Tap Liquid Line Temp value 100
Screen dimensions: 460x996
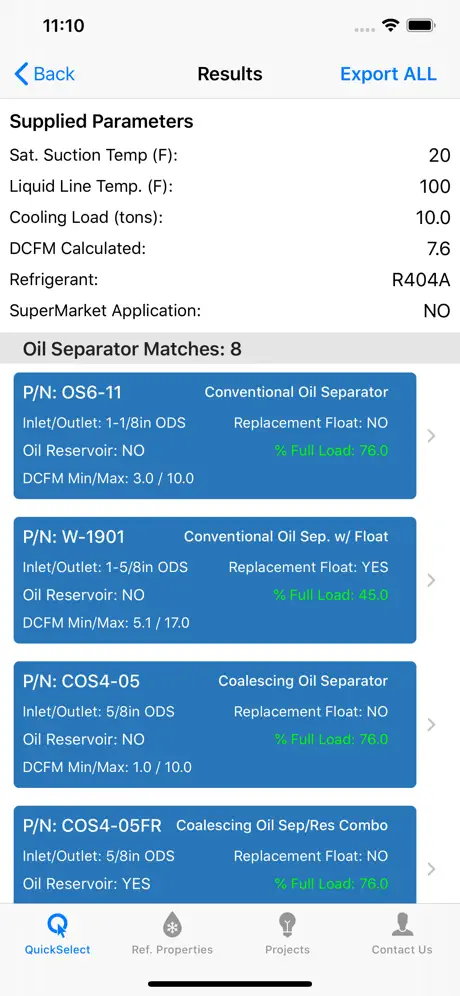click(x=435, y=187)
